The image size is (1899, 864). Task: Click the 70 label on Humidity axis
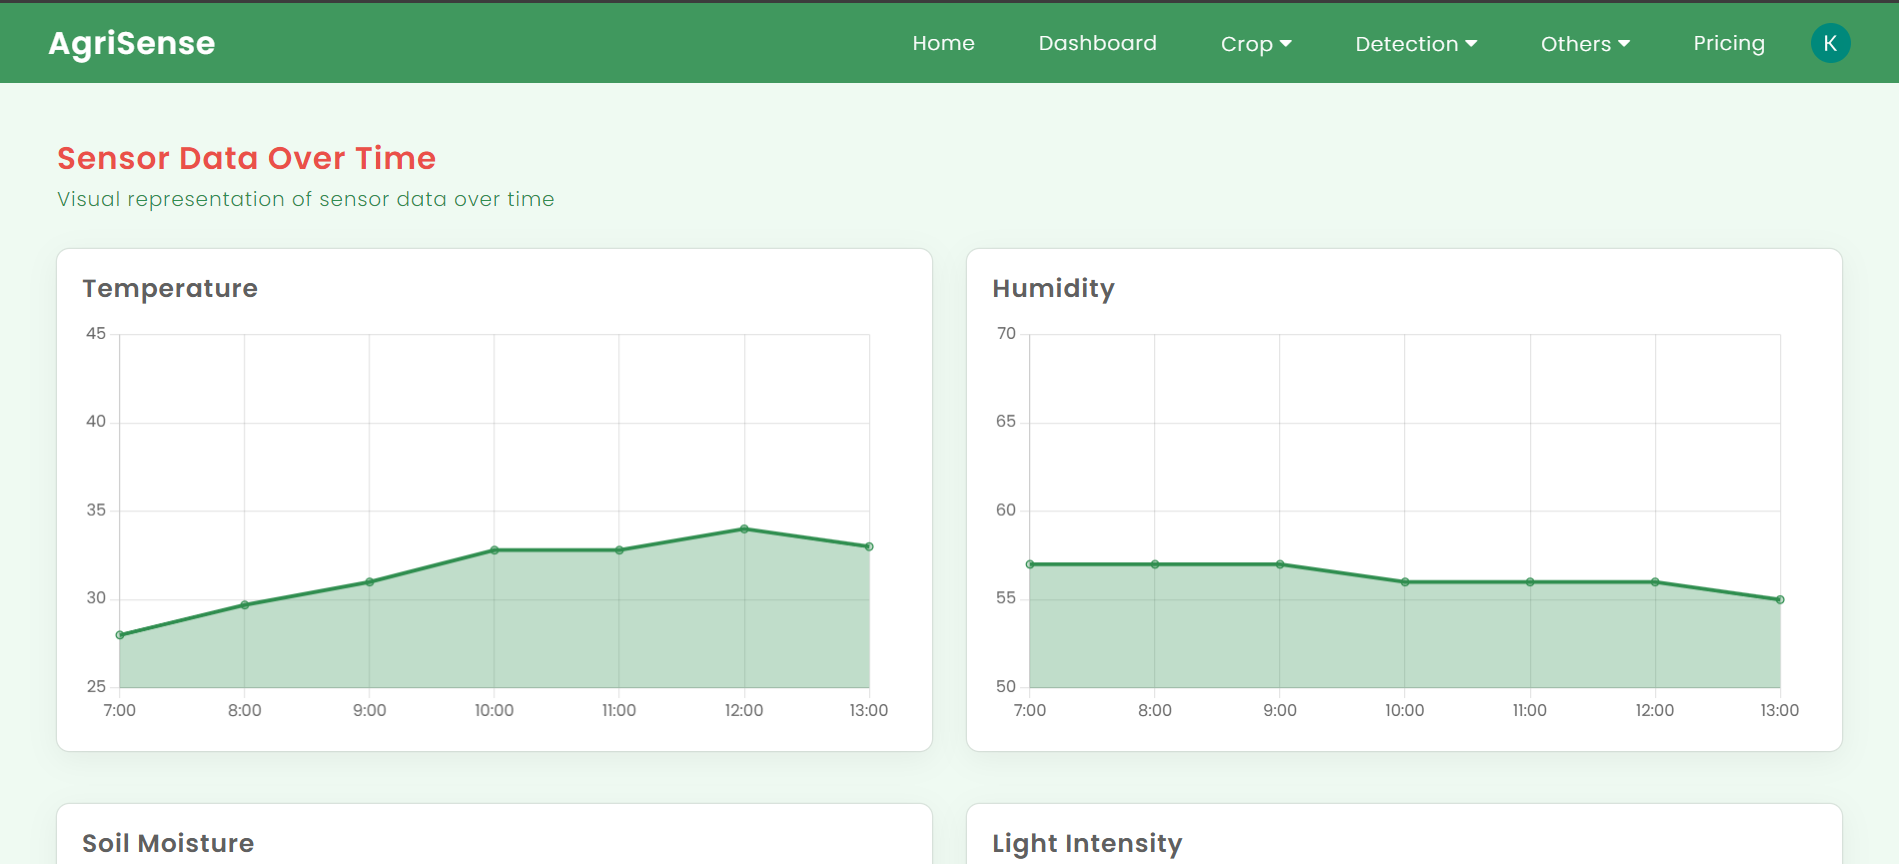1006,334
